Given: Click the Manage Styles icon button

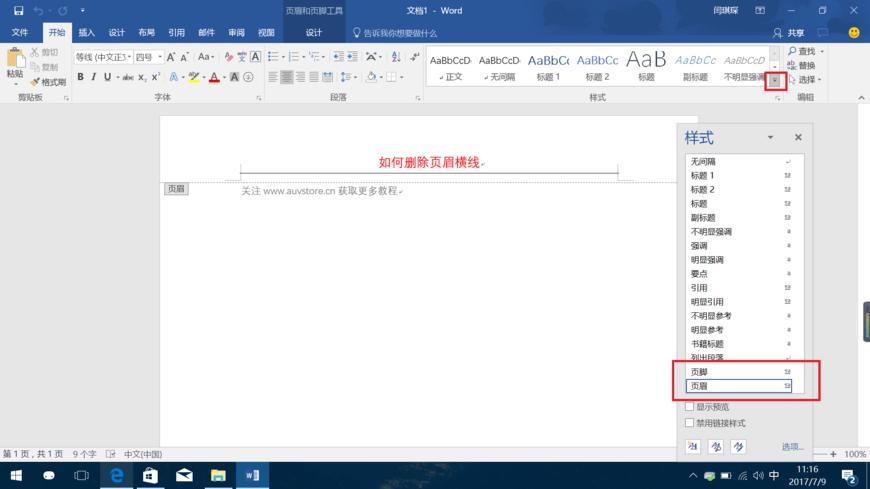Looking at the screenshot, I should click(738, 446).
